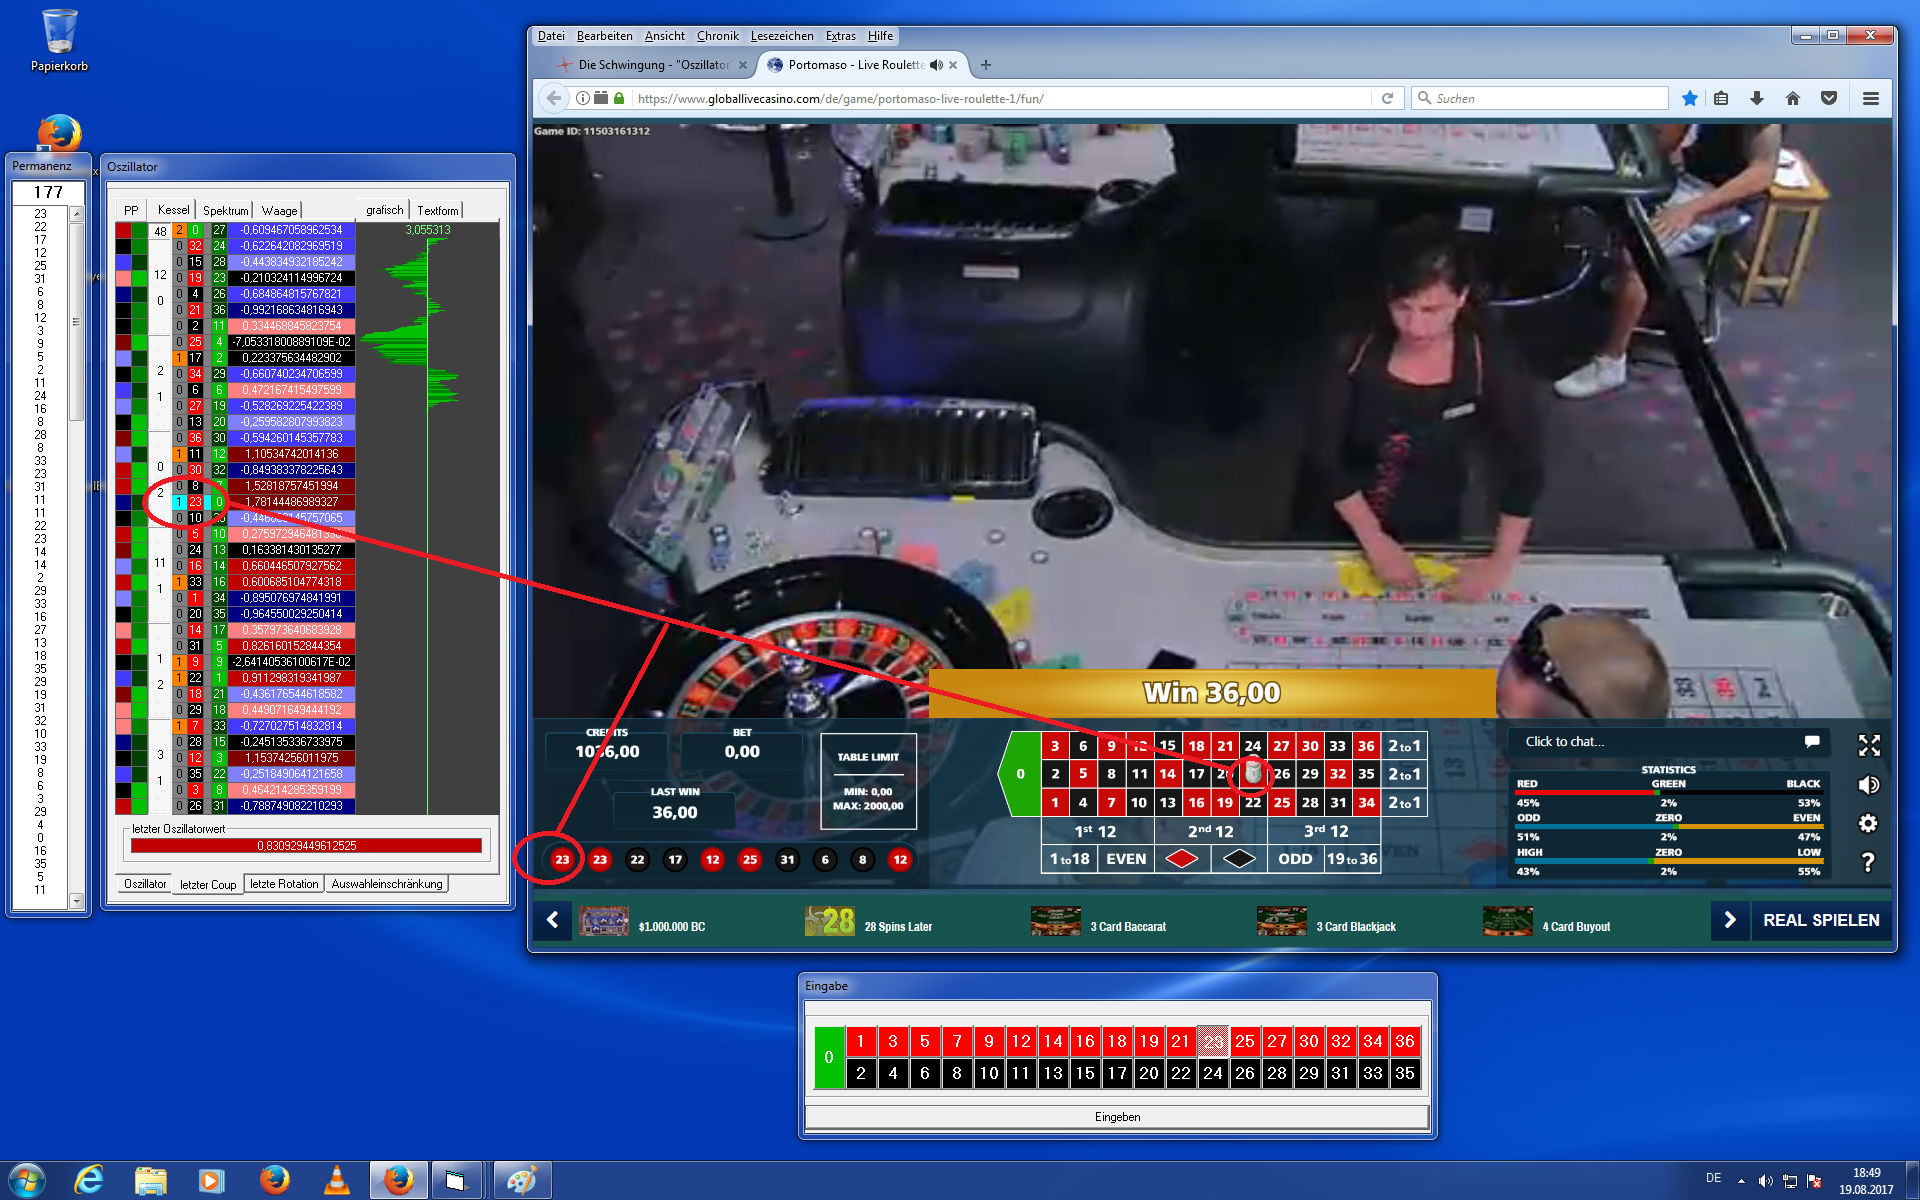Open the Datei menu

551,36
